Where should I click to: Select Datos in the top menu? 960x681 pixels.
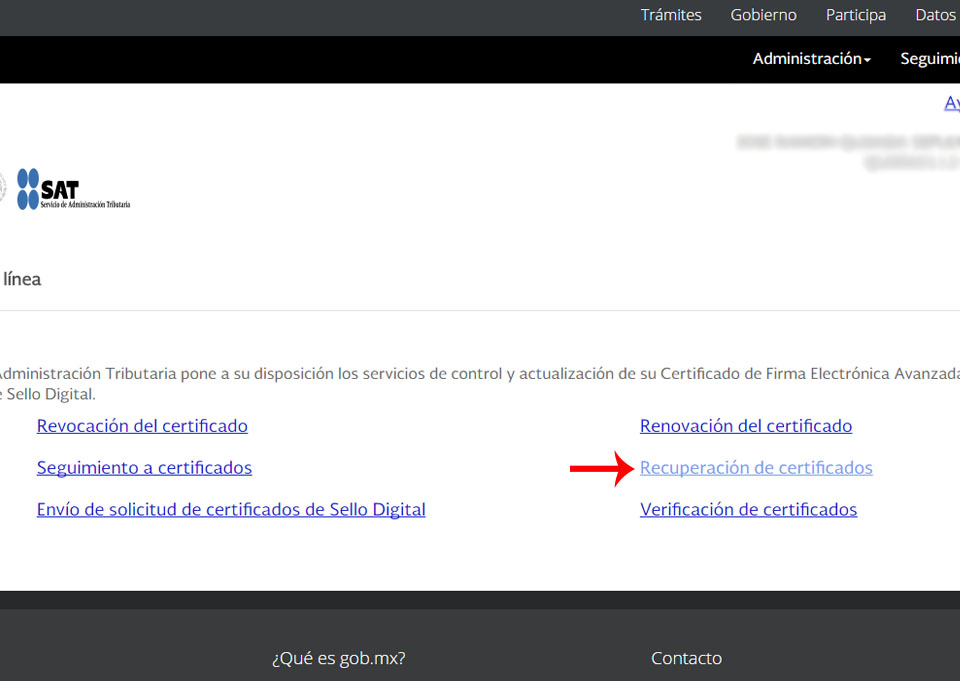(934, 15)
